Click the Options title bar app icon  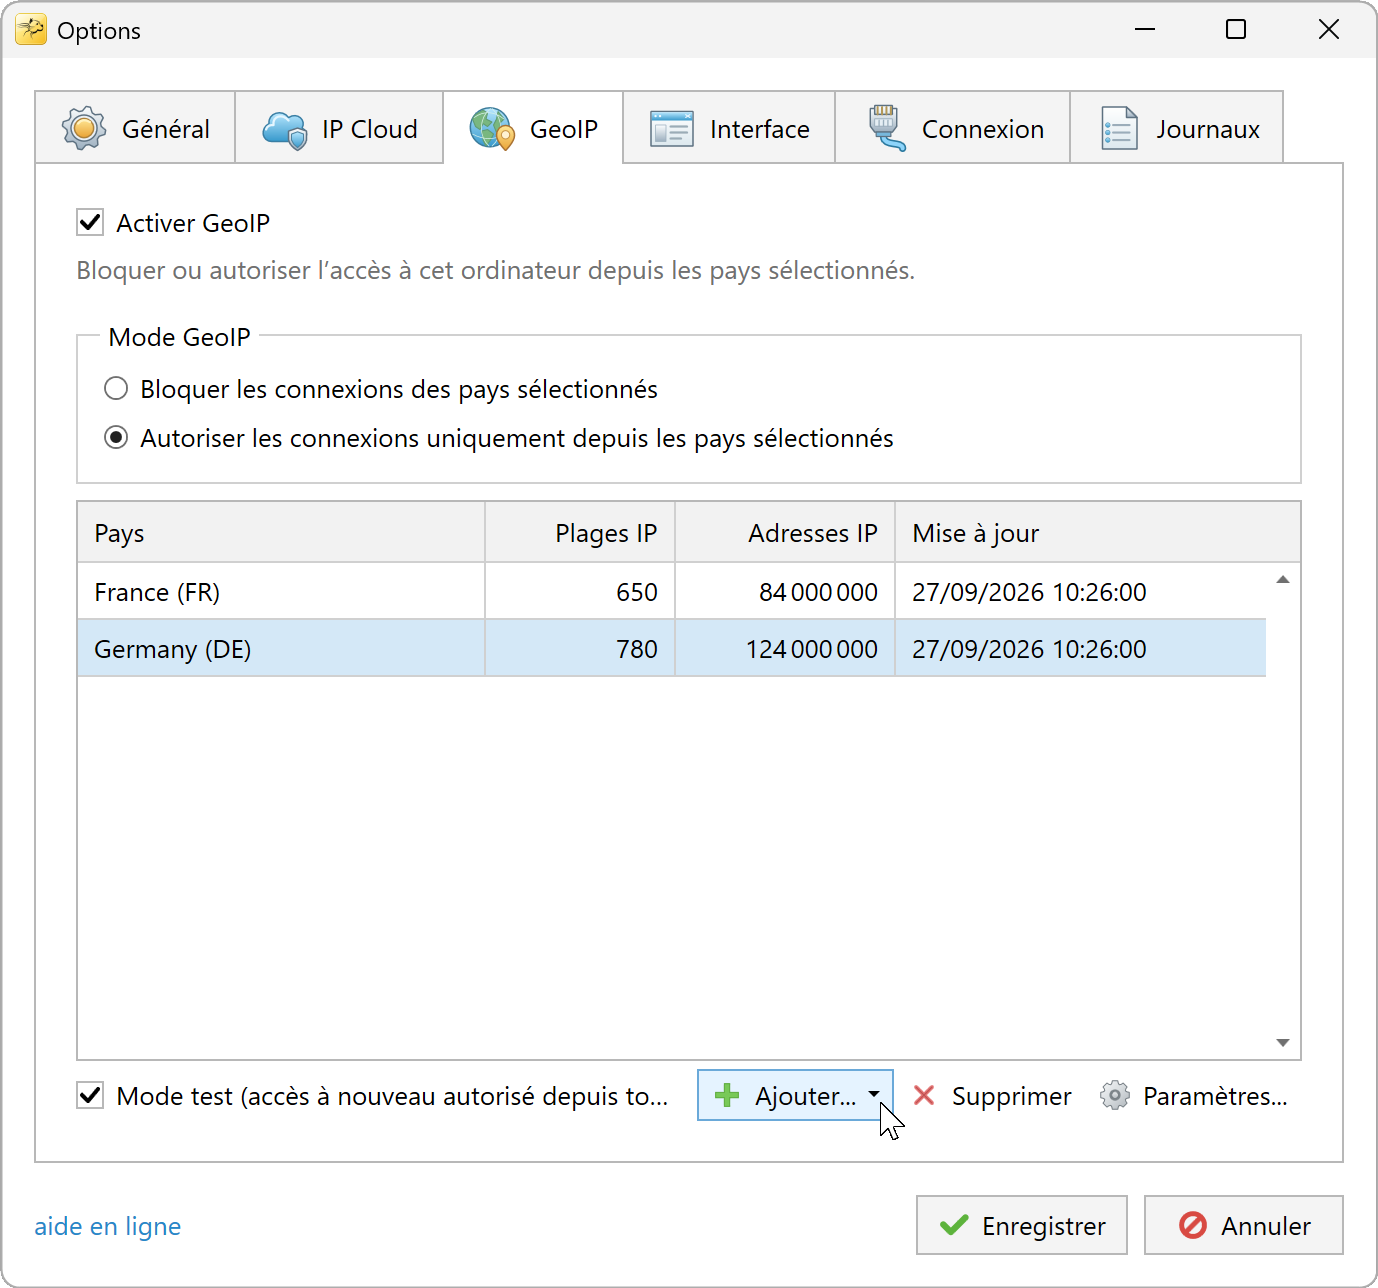pos(31,30)
